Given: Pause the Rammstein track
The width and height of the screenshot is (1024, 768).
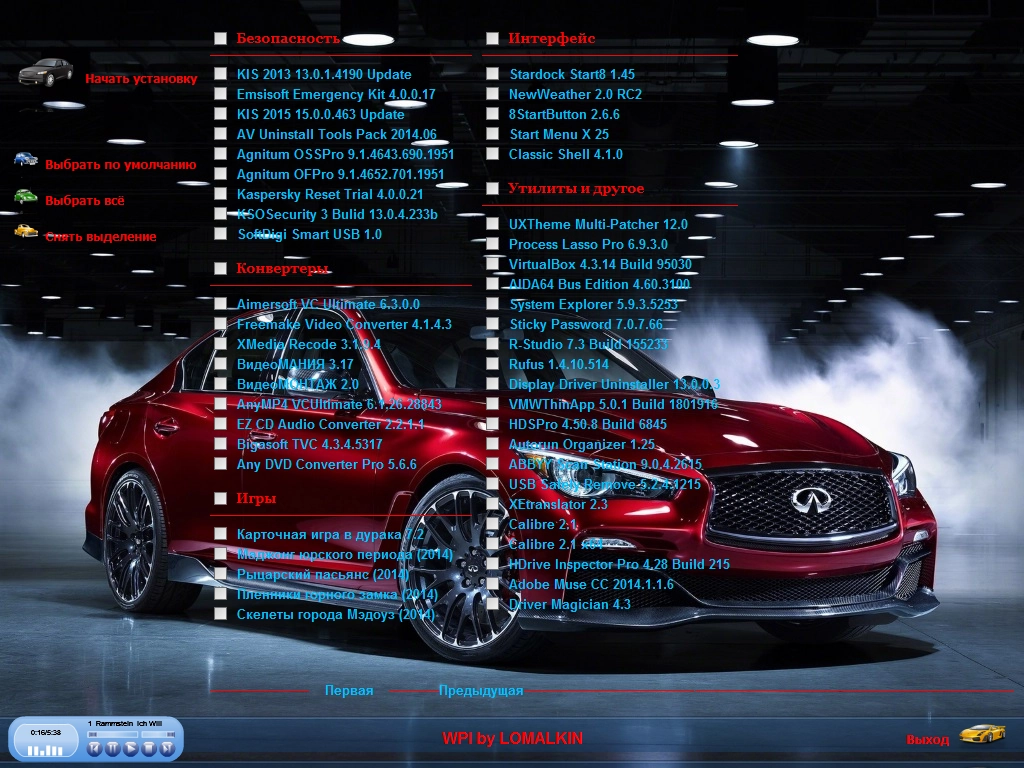Looking at the screenshot, I should pos(112,749).
